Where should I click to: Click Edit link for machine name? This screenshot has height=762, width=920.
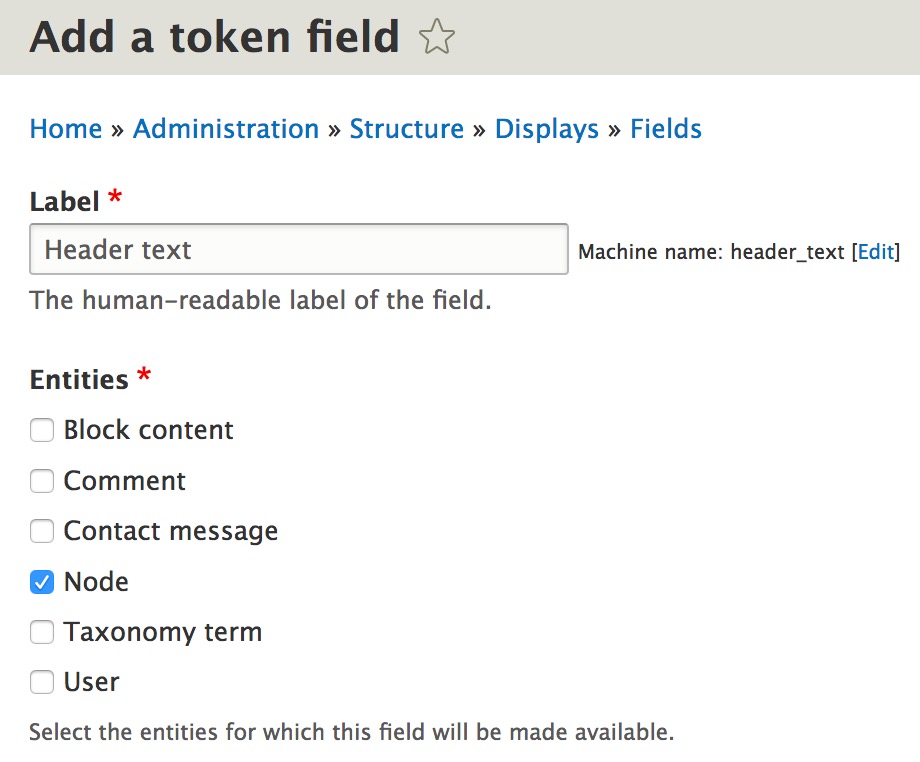pyautogui.click(x=875, y=252)
